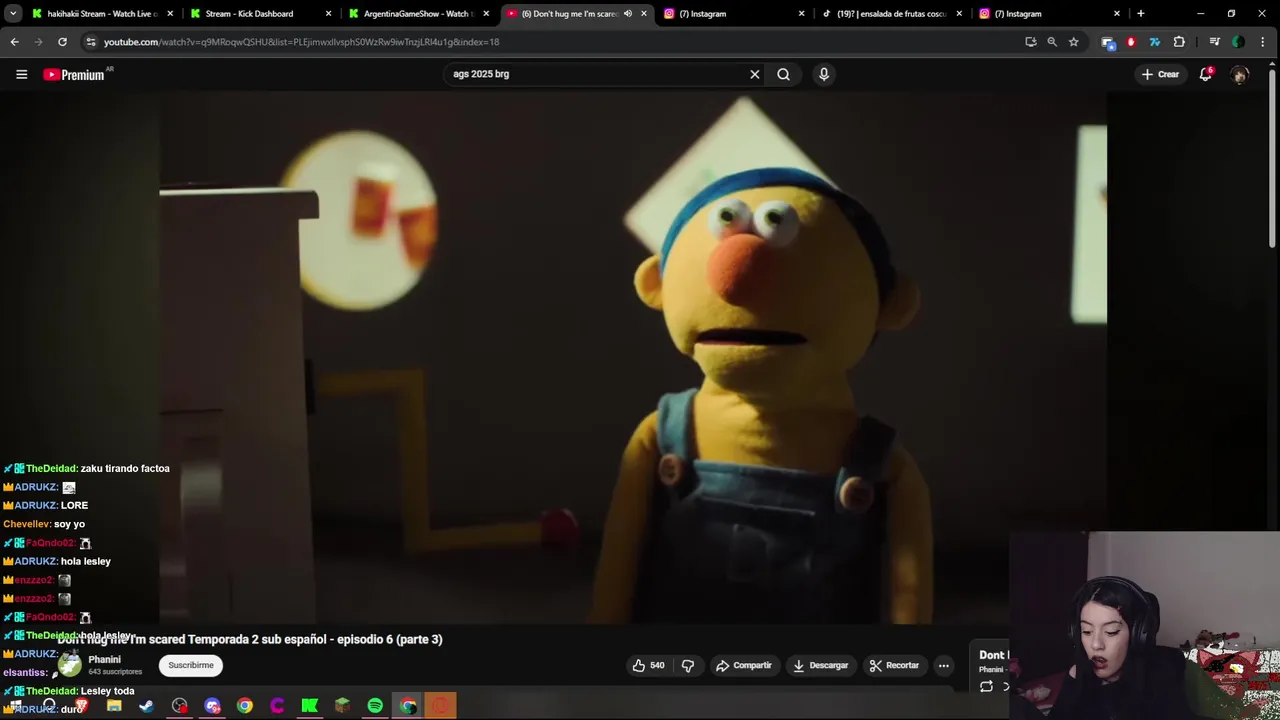Switch to ensalada de frutas tab
Image resolution: width=1280 pixels, height=720 pixels.
pyautogui.click(x=892, y=14)
